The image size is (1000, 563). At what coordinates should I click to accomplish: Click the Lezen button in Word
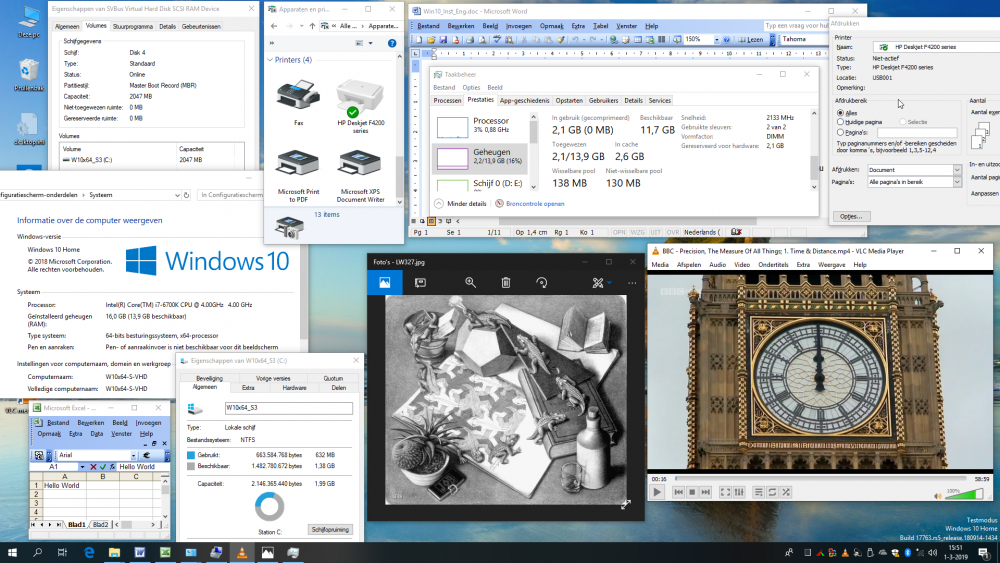tap(751, 40)
